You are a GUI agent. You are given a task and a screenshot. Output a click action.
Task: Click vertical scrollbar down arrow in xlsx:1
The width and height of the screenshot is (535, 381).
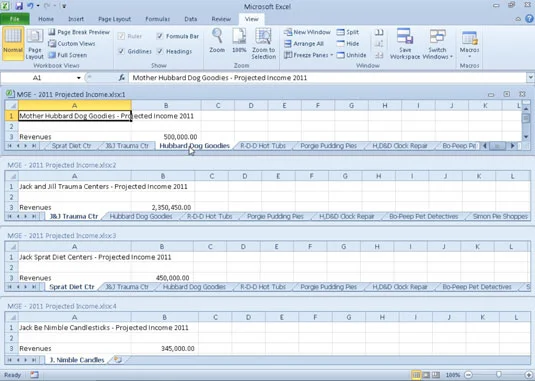click(x=526, y=137)
